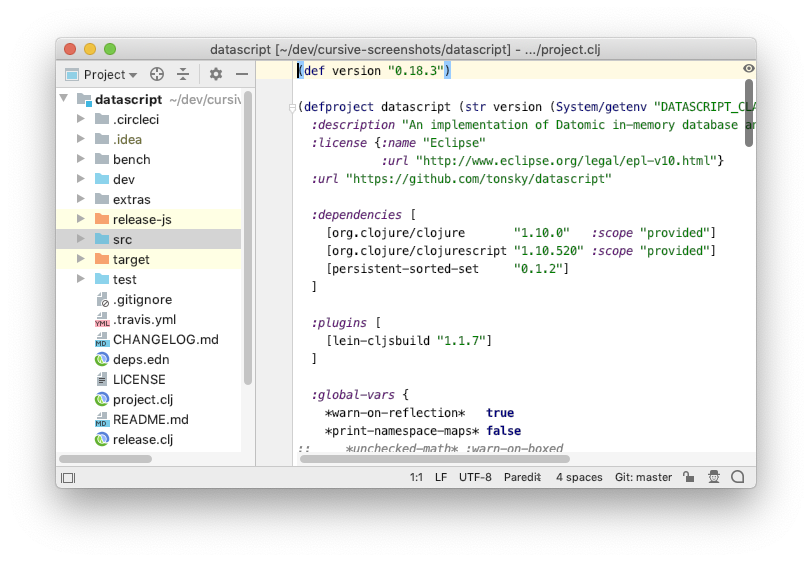
Task: Select the src source folder icon
Action: click(102, 239)
